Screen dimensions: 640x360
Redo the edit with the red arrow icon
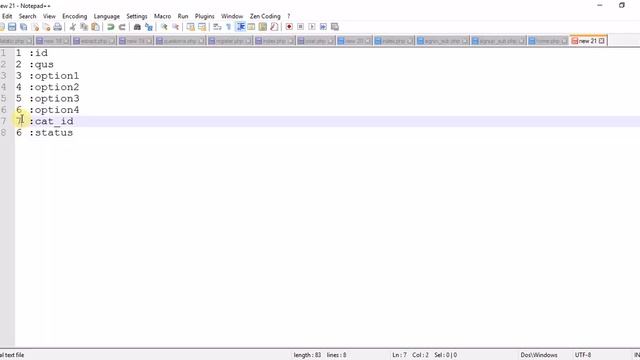[x=122, y=27]
